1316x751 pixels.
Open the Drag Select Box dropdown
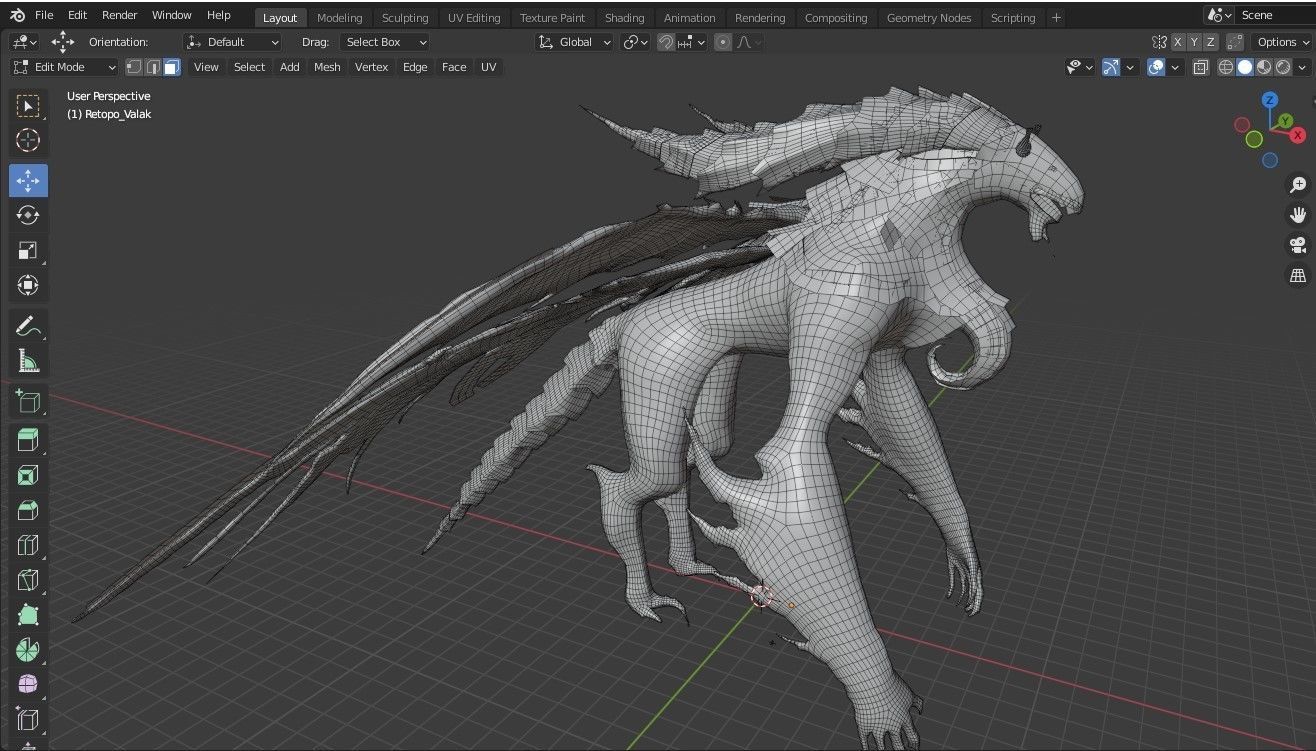pyautogui.click(x=384, y=42)
